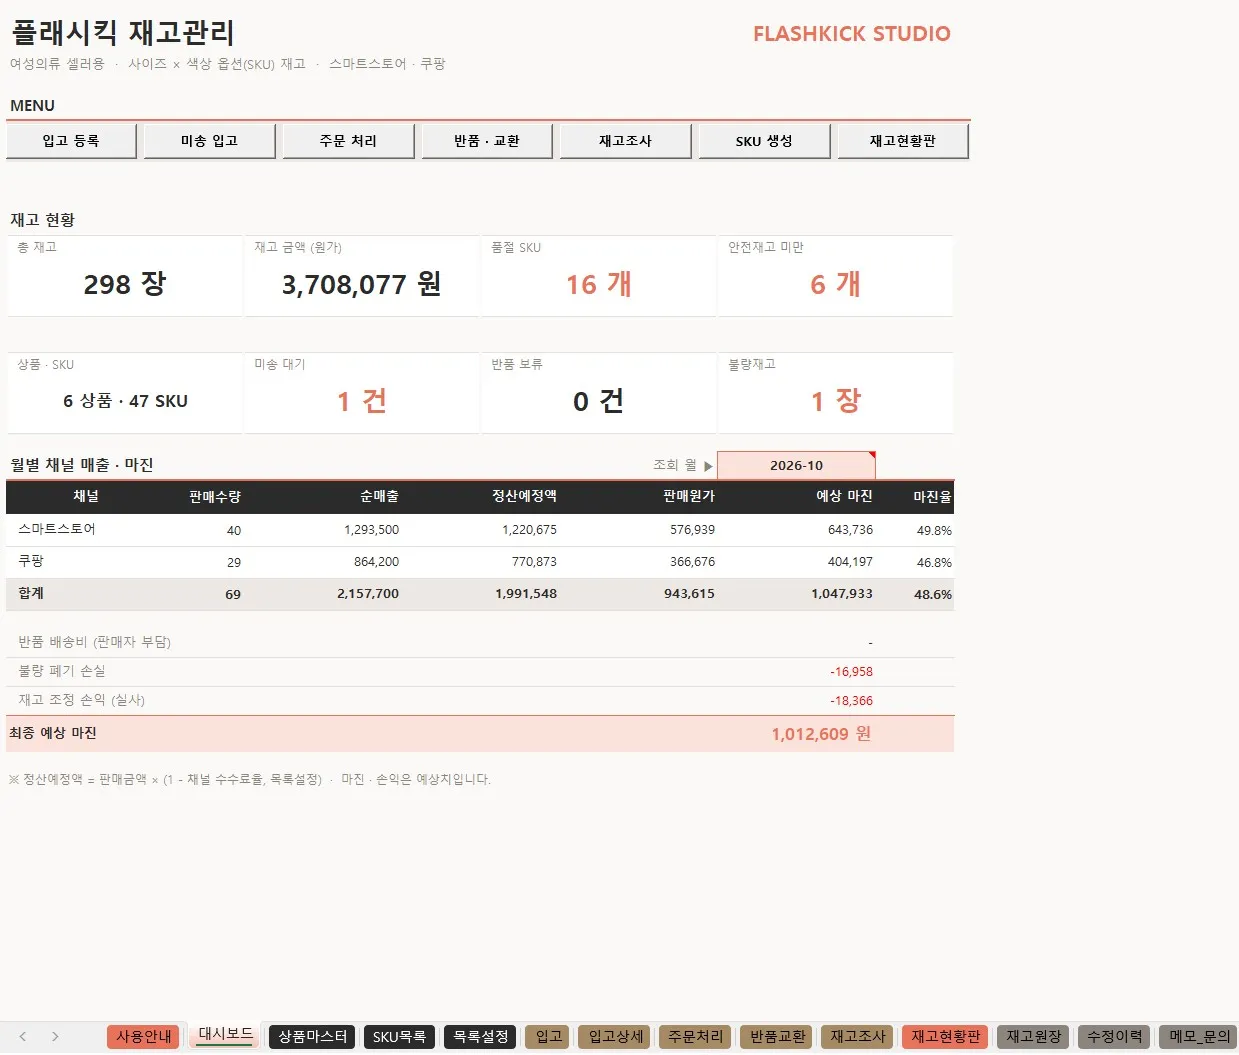Viewport: 1239px width, 1055px height.
Task: Select 스마트스토어 정산예정액 1,220,675
Action: tap(529, 530)
